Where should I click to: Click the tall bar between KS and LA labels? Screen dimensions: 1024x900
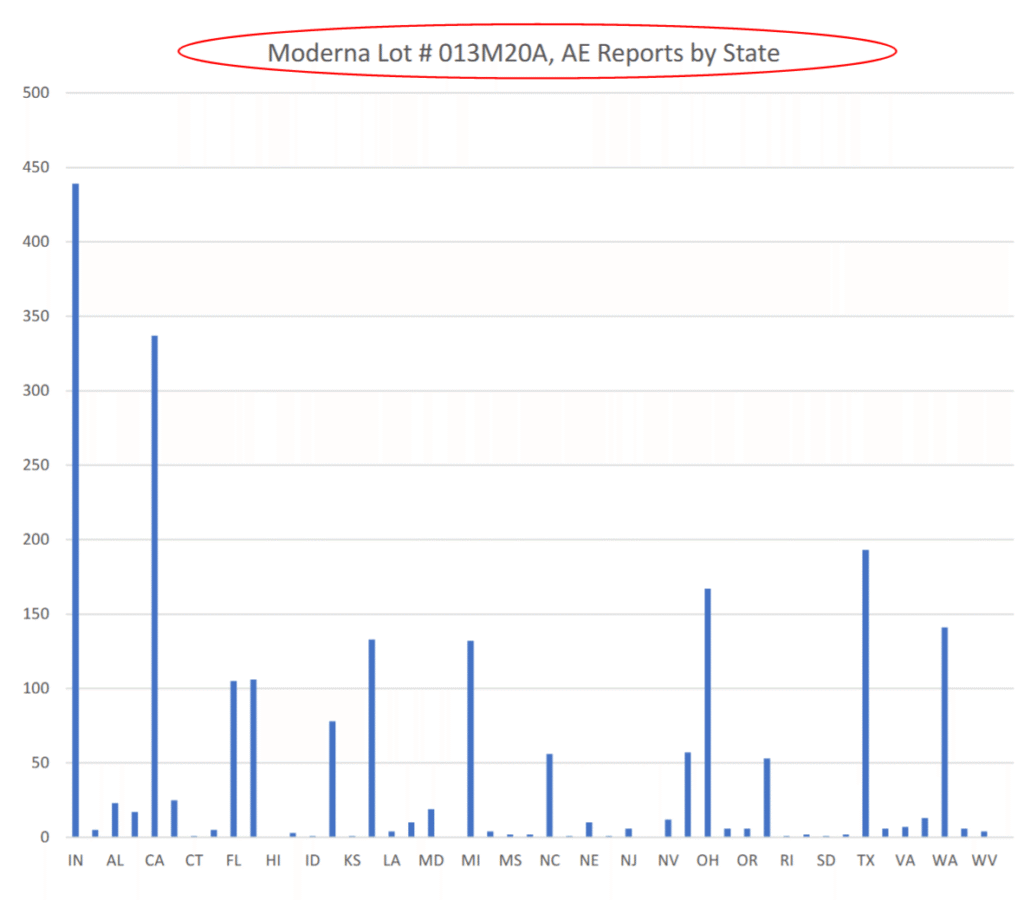[x=372, y=738]
